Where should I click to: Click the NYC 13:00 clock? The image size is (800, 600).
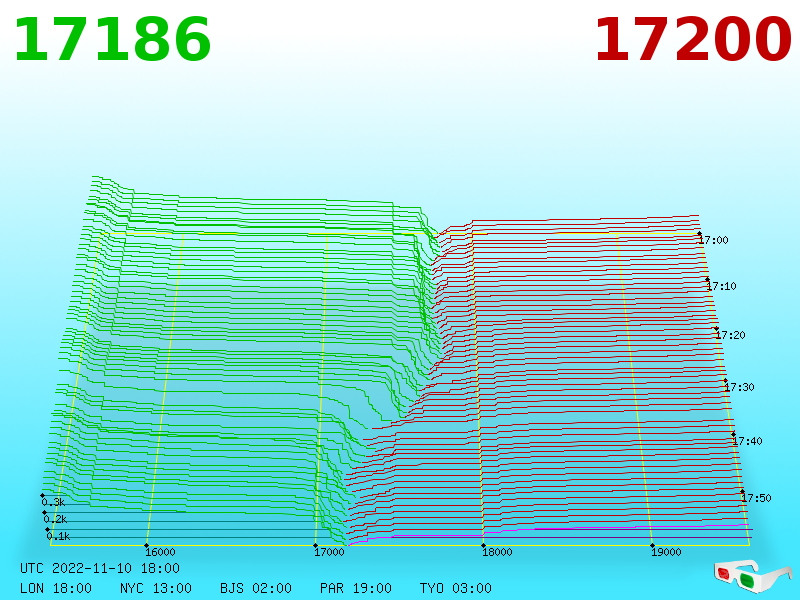click(156, 588)
